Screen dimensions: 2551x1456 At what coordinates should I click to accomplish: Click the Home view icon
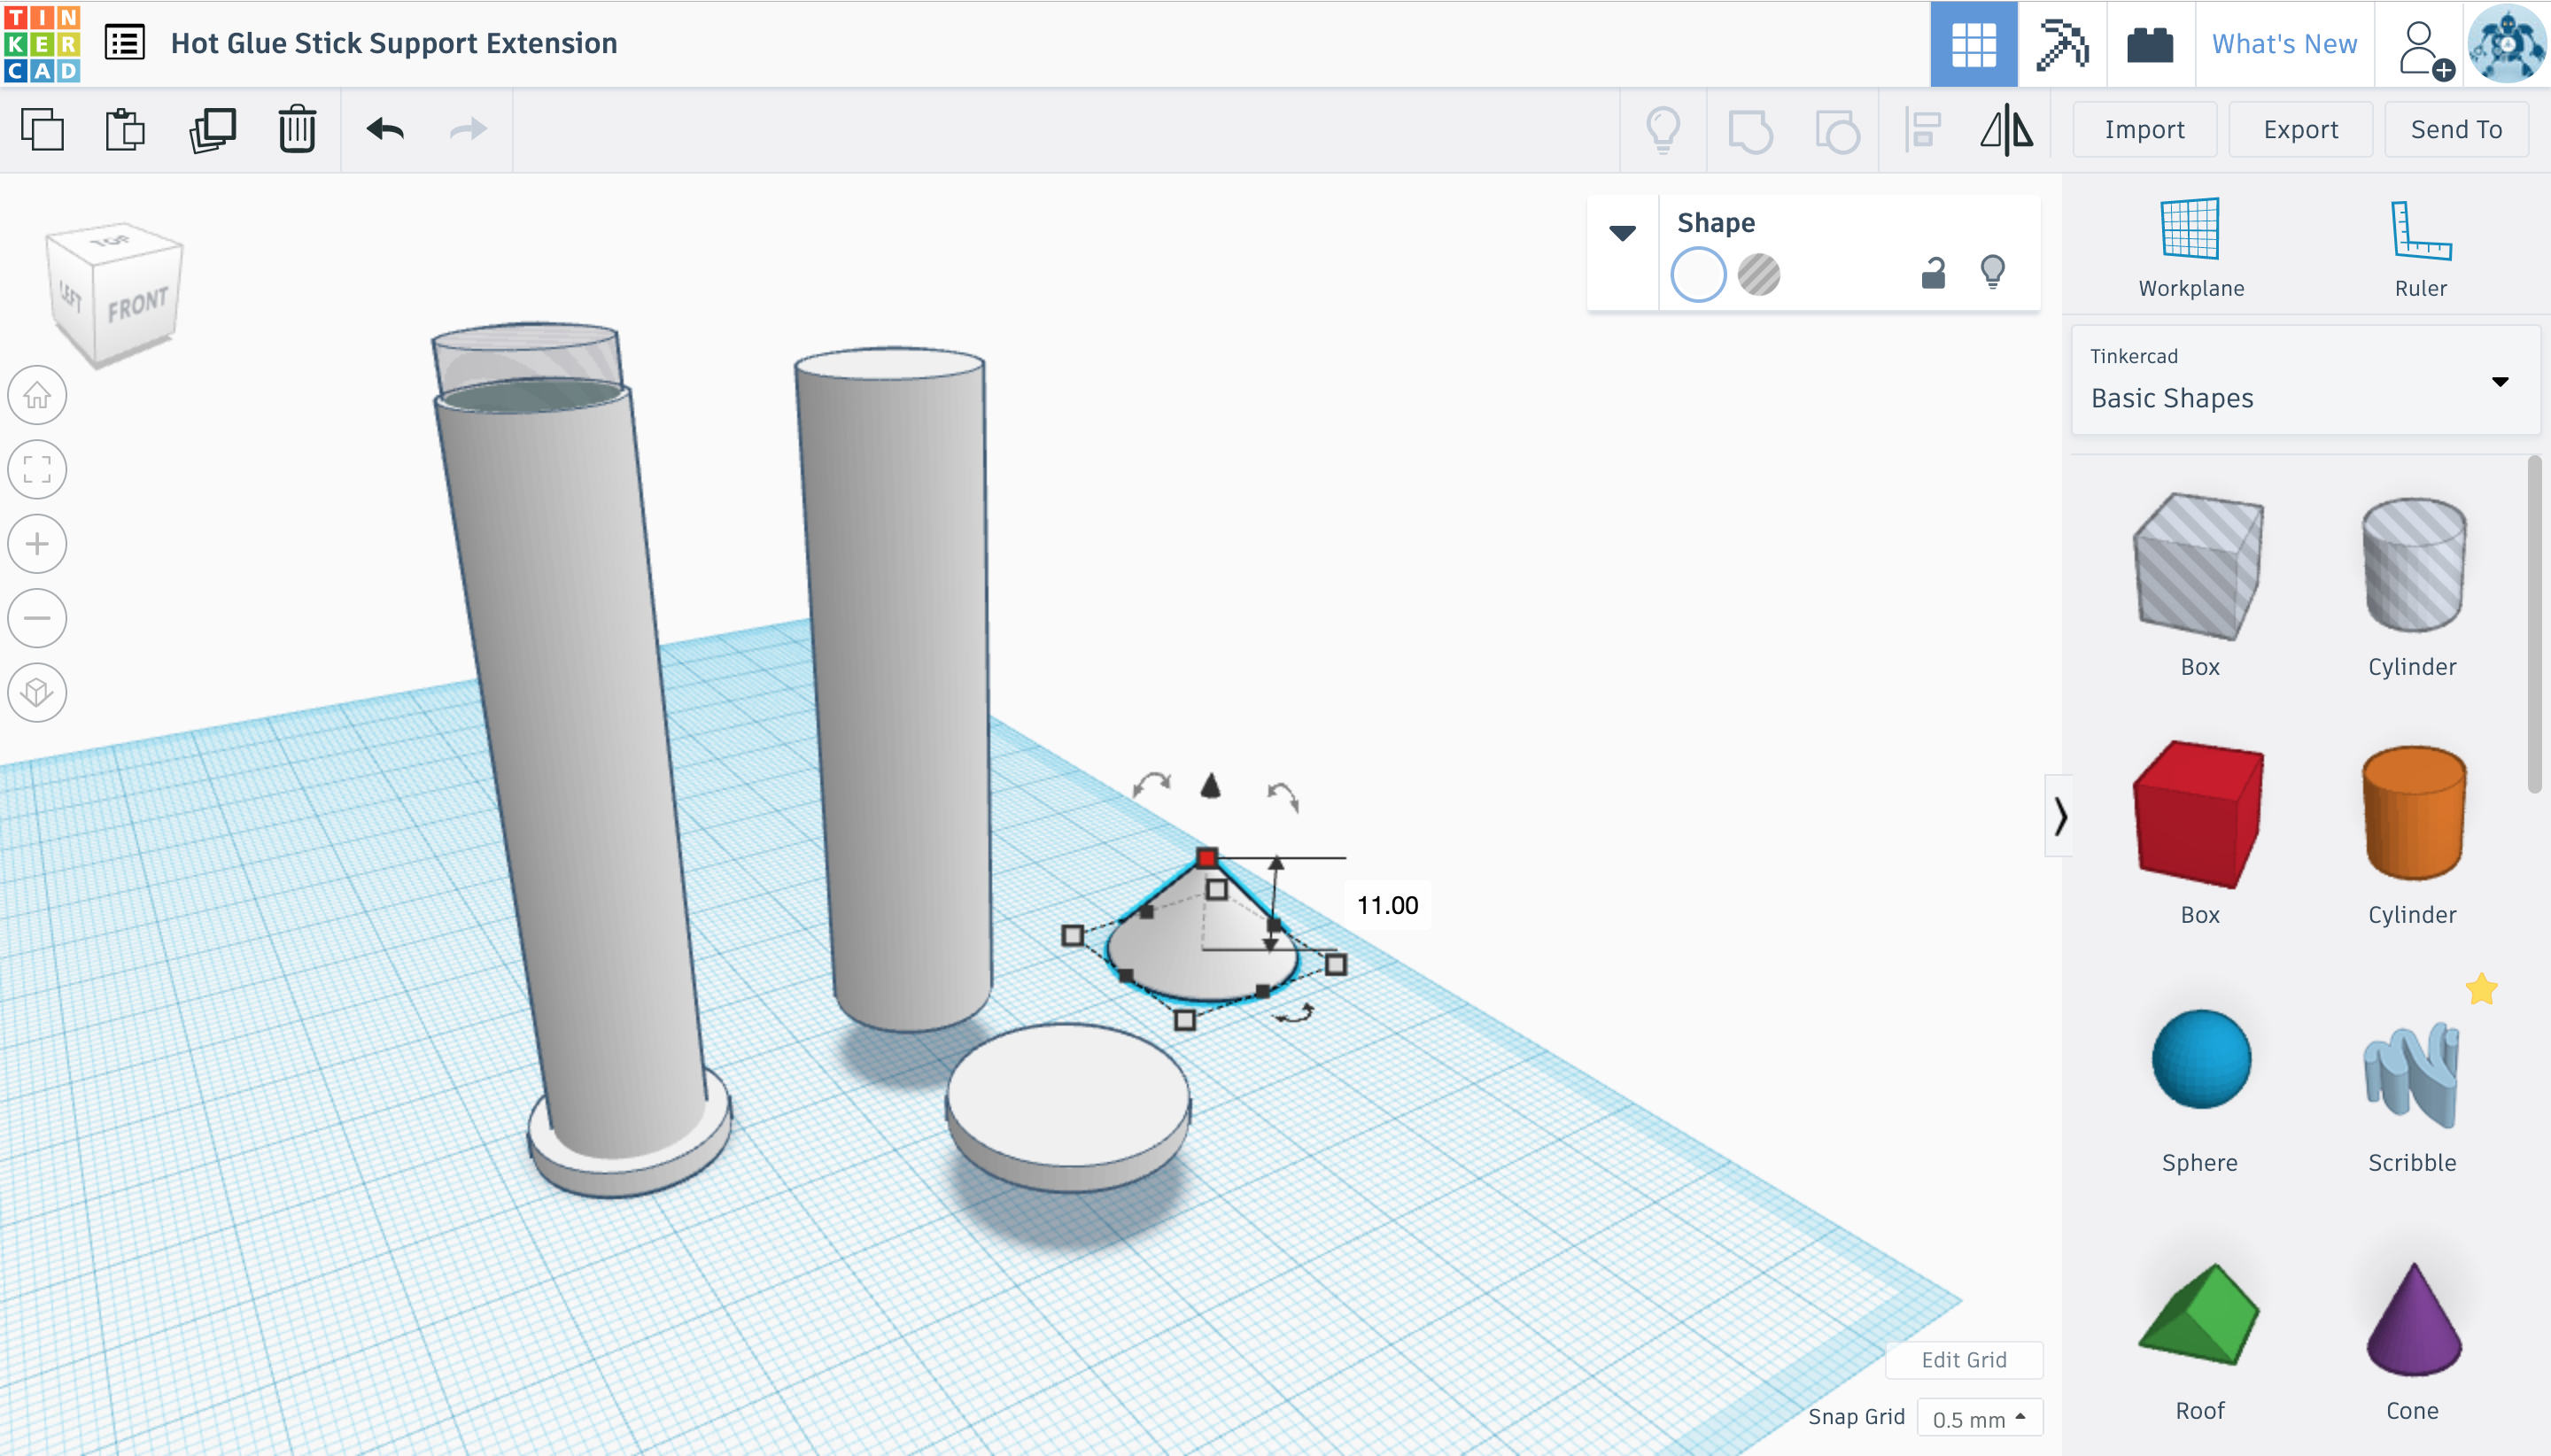click(38, 395)
